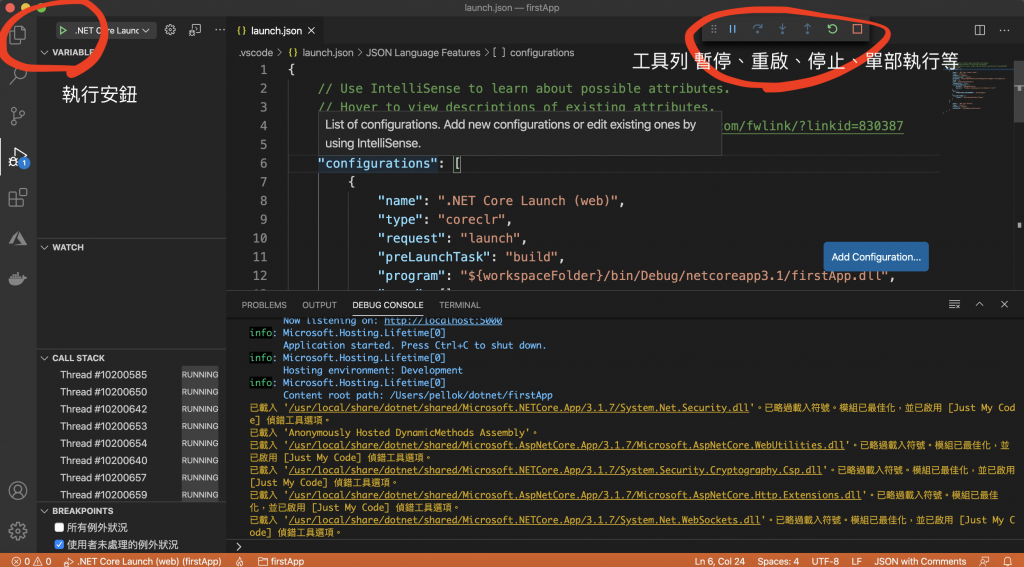Screen dimensions: 1024x567
Task: Switch to the TERMINAL tab
Action: coord(460,305)
